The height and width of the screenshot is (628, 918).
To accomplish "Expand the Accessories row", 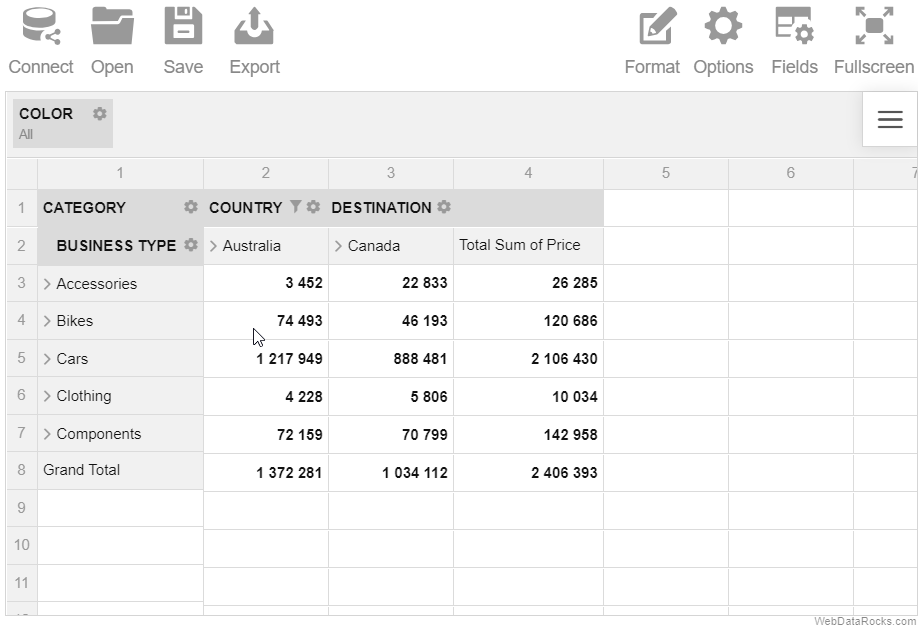I will tap(47, 284).
